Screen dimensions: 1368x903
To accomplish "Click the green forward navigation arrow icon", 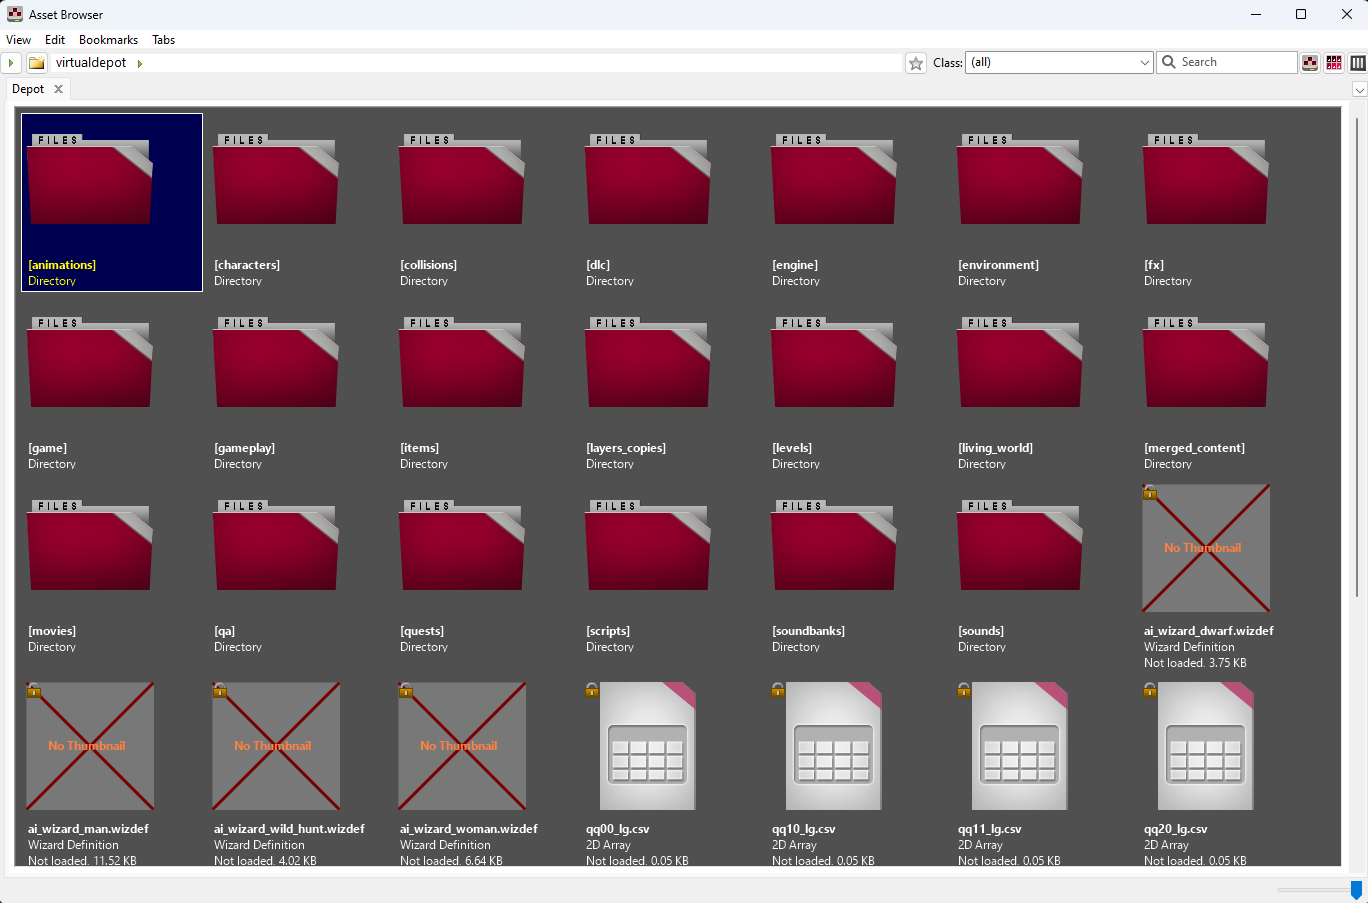I will (x=9, y=62).
